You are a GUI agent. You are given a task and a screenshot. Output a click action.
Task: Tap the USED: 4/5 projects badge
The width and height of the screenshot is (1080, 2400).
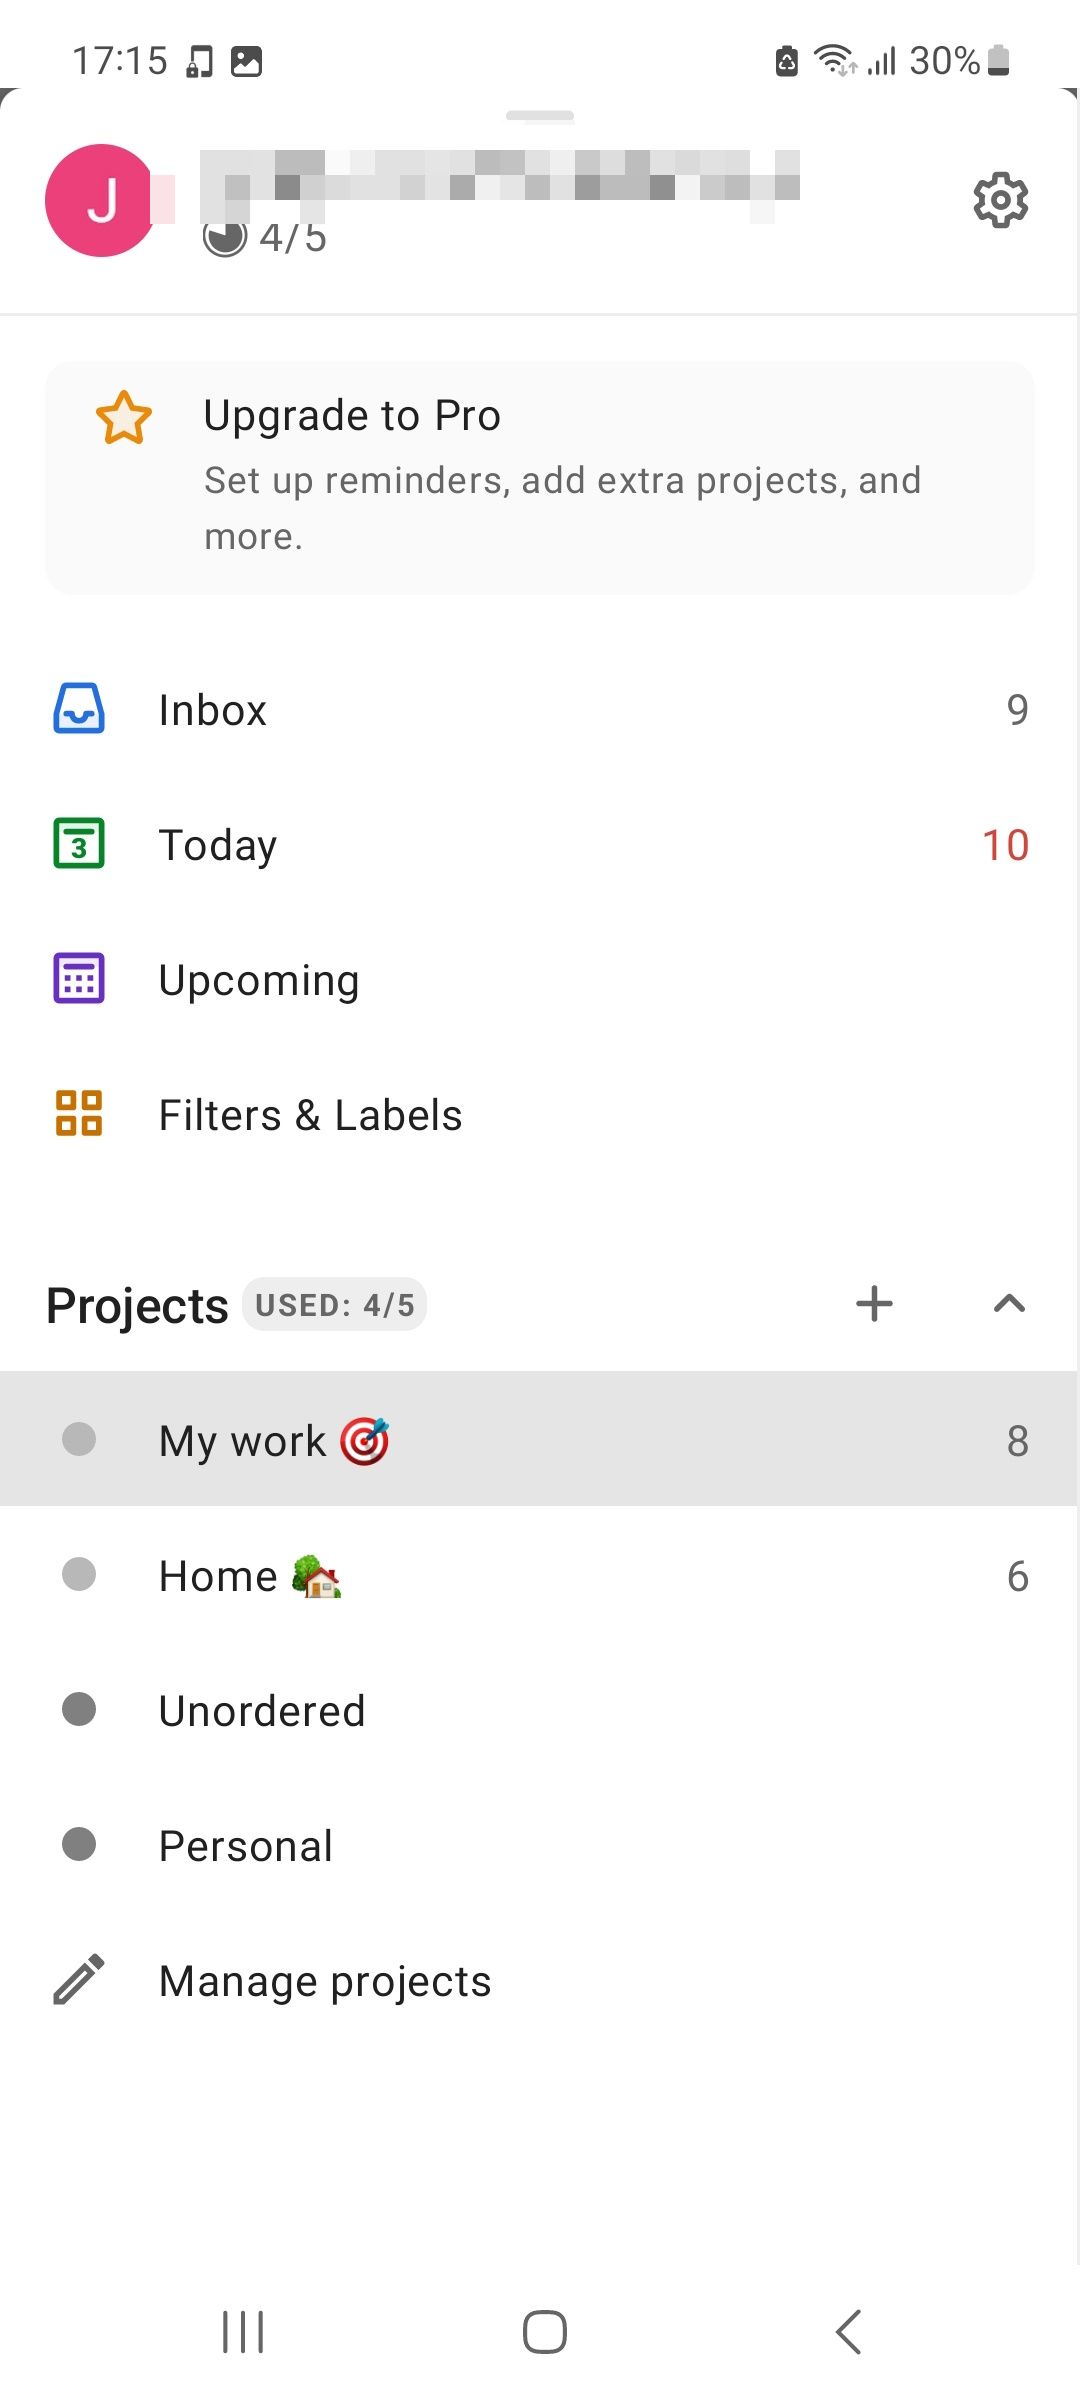pyautogui.click(x=334, y=1305)
